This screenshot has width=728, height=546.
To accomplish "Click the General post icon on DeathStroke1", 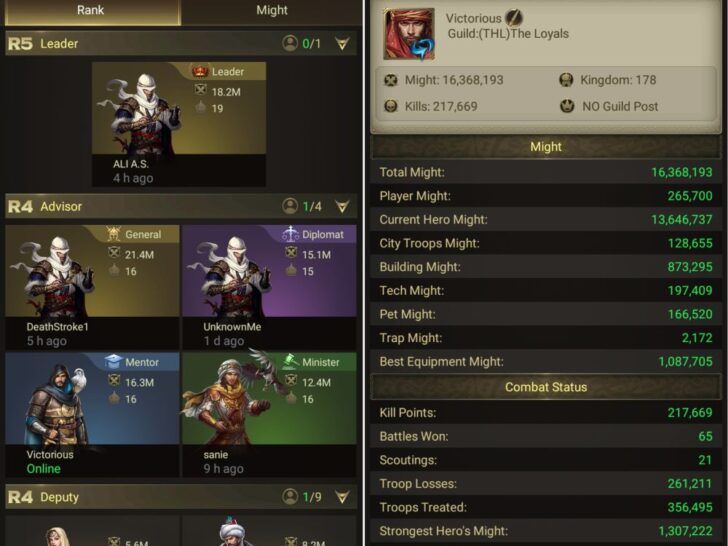I will 113,234.
